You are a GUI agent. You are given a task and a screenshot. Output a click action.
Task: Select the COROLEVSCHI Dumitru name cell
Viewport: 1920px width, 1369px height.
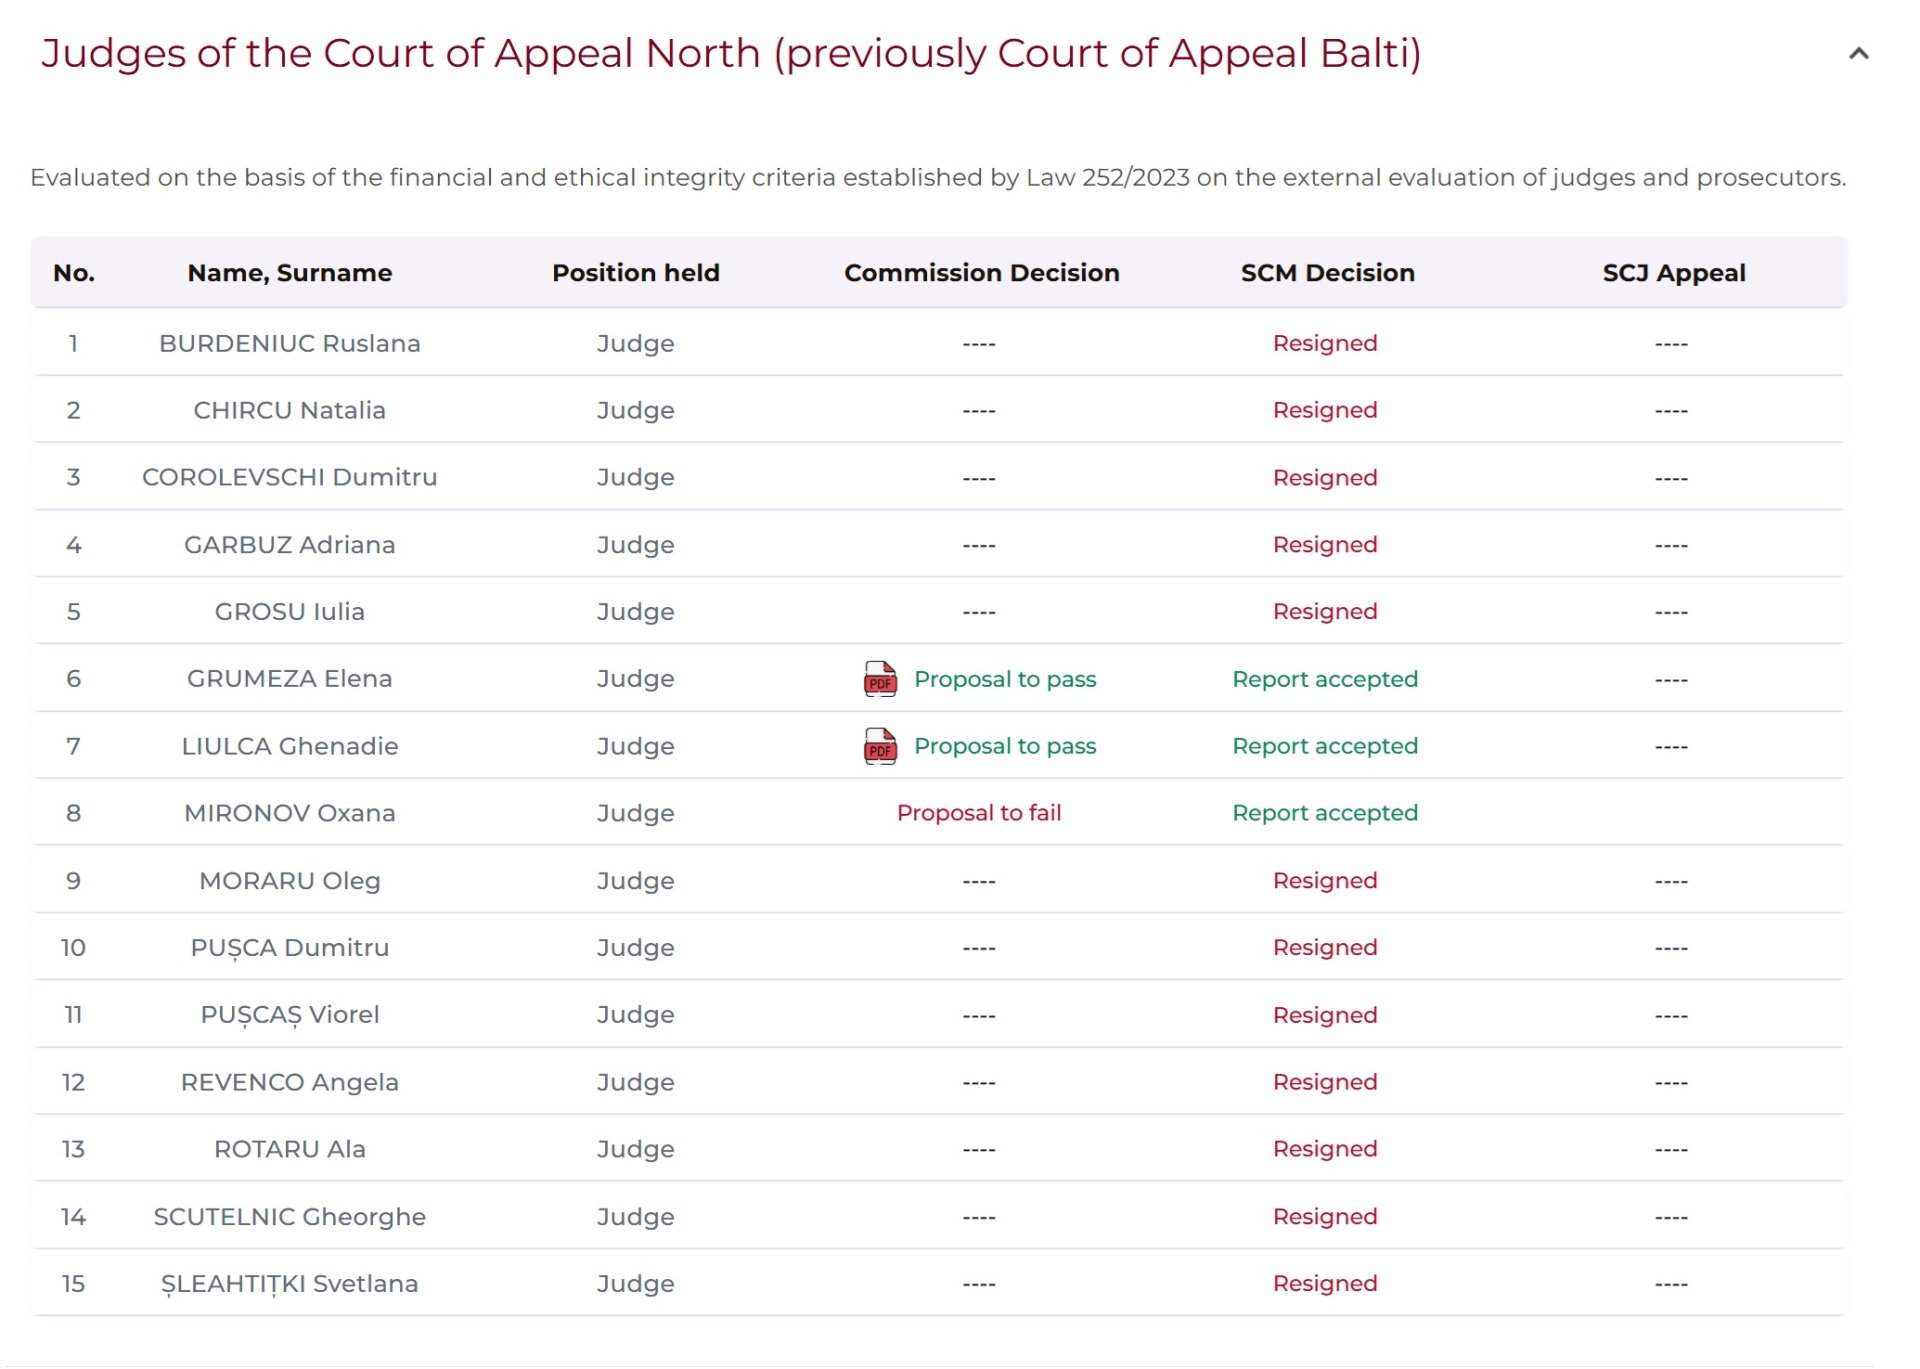pos(289,477)
